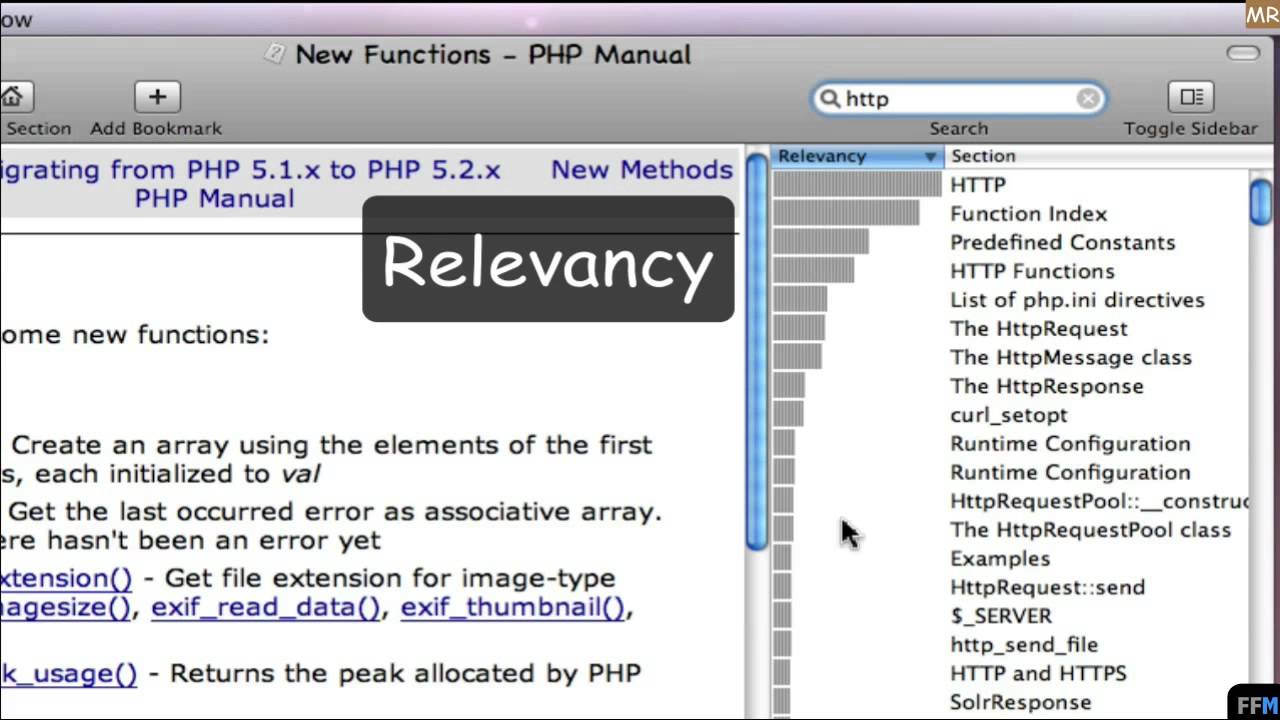This screenshot has height=720, width=1280.
Task: Click the Add Bookmark plus icon
Action: 157,97
